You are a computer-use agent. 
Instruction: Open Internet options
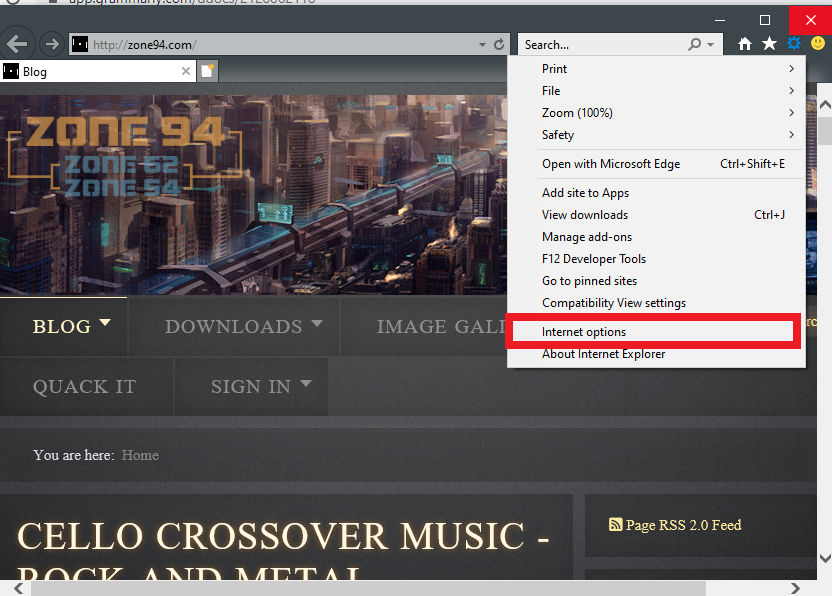[x=656, y=332]
